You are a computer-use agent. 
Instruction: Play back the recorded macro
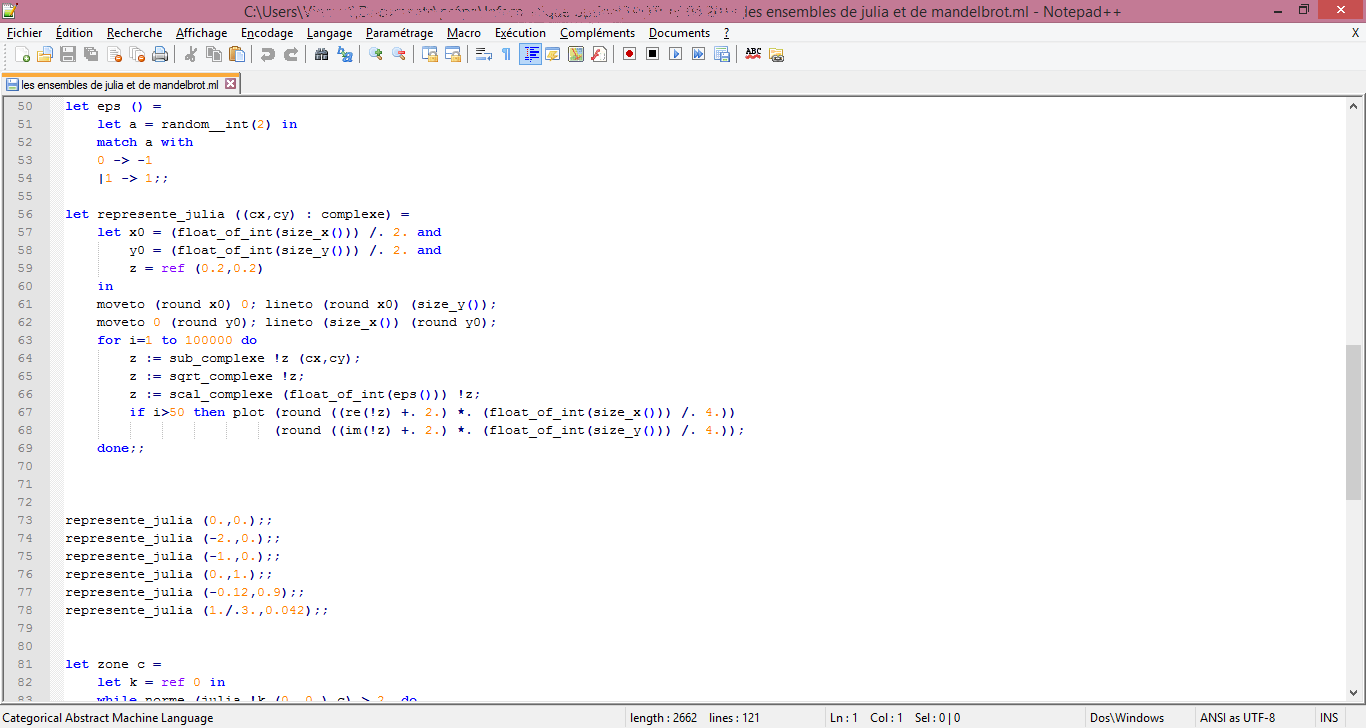coord(676,54)
